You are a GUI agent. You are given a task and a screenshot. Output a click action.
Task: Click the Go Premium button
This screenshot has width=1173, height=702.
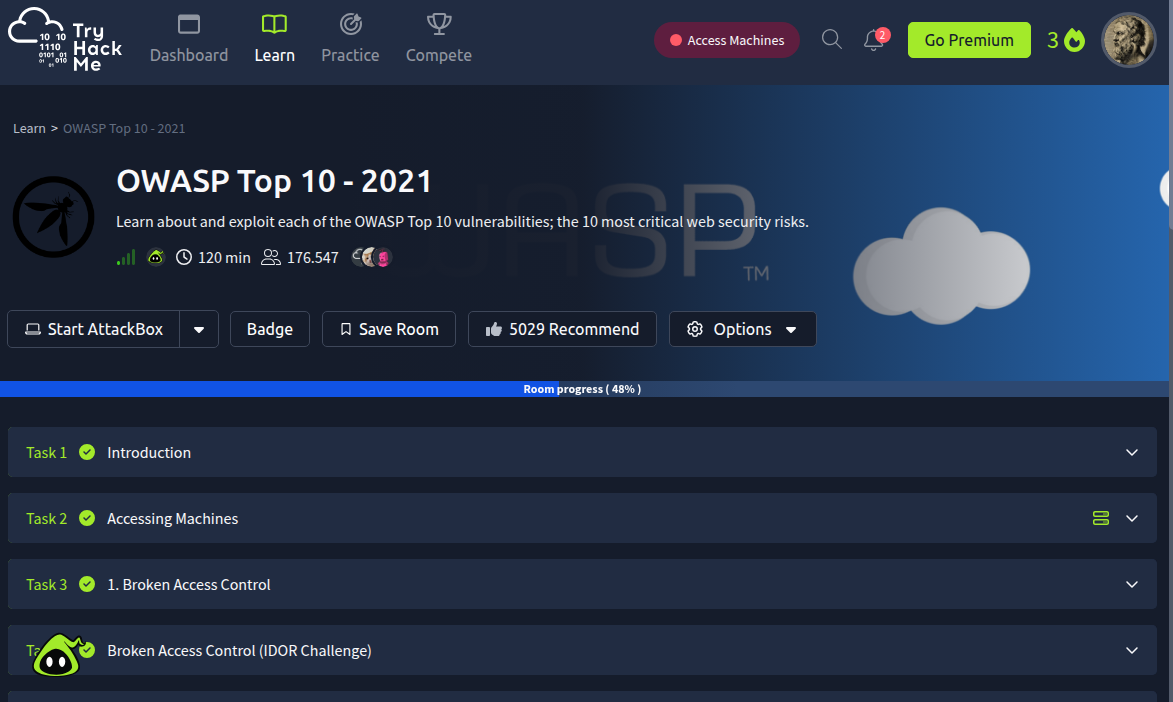(x=969, y=40)
